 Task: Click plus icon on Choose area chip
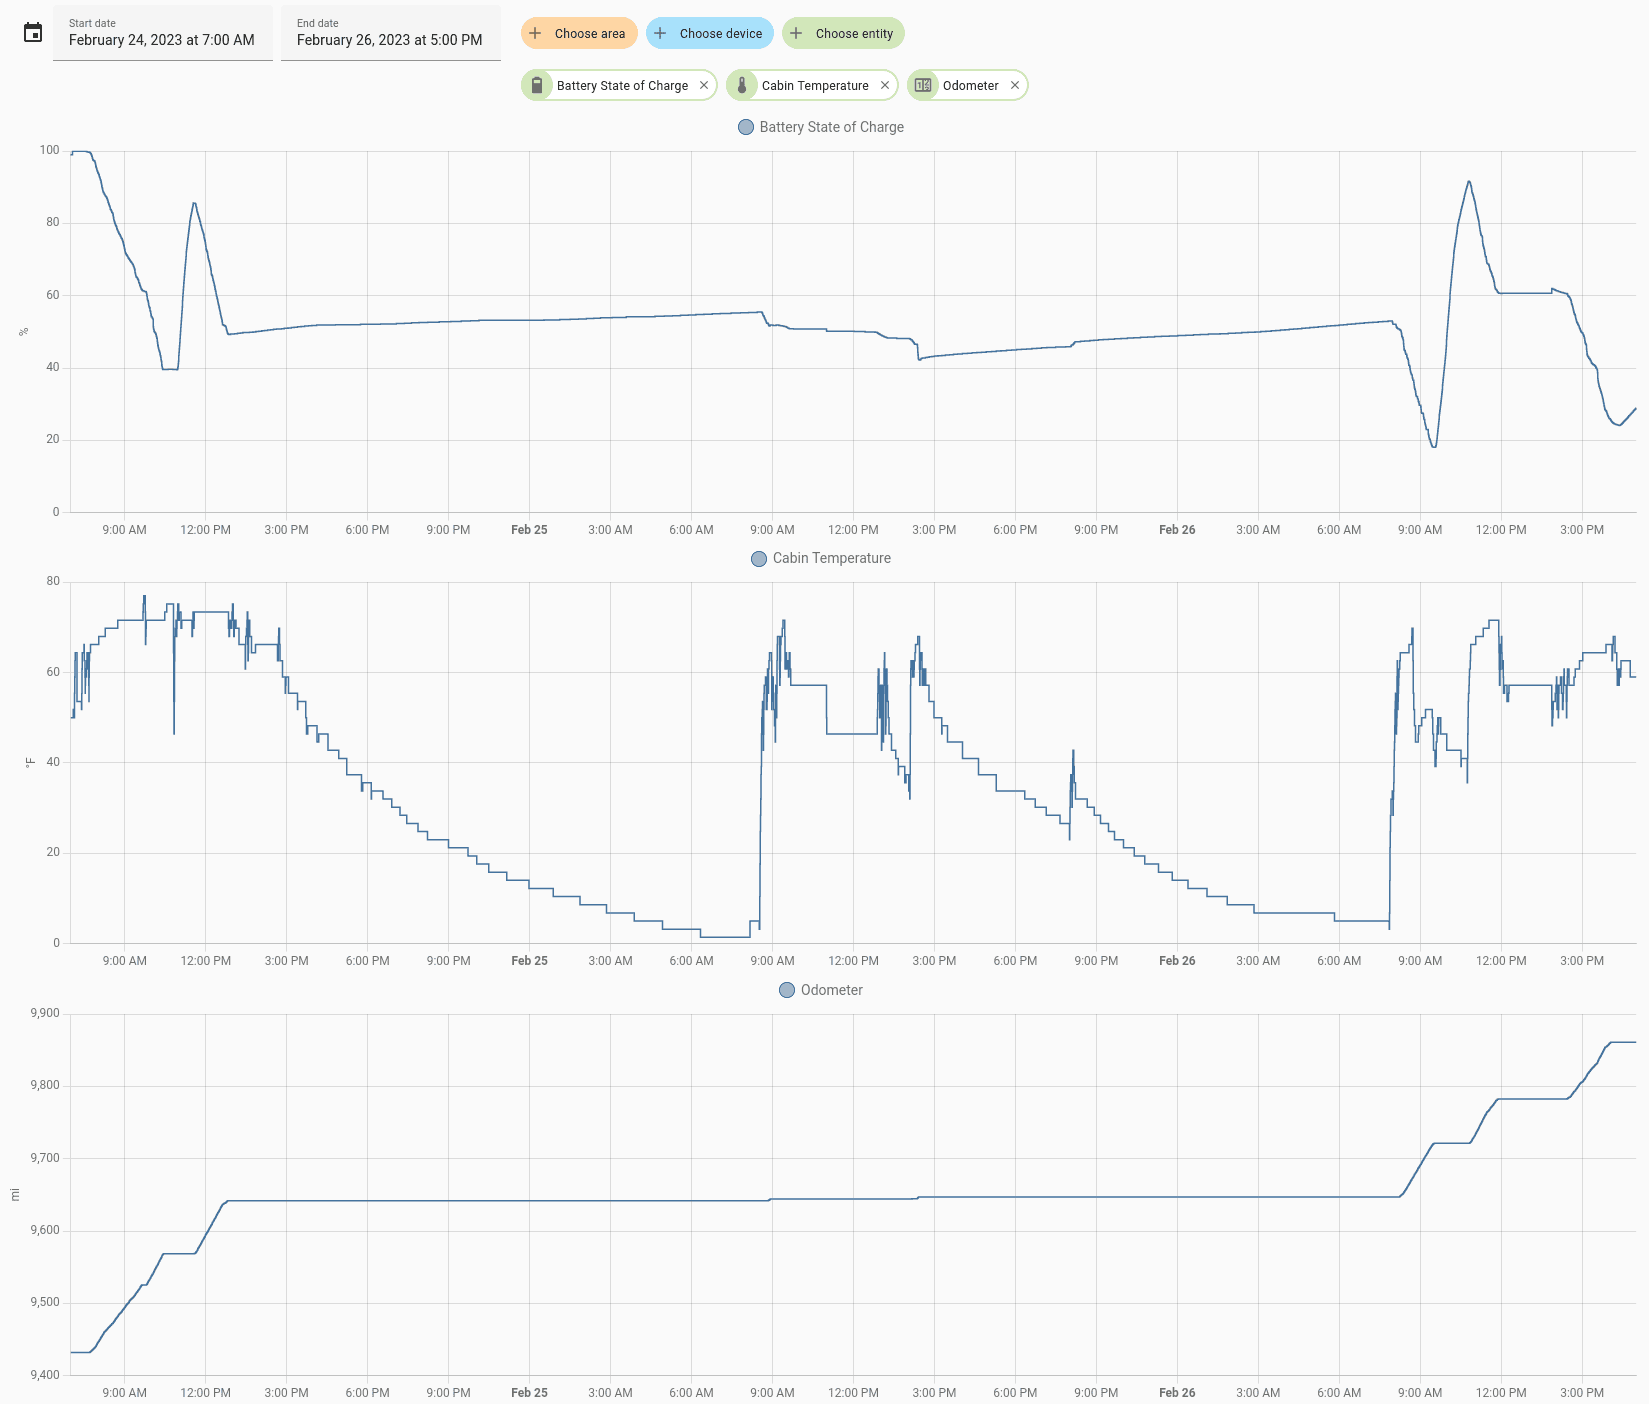tap(536, 33)
